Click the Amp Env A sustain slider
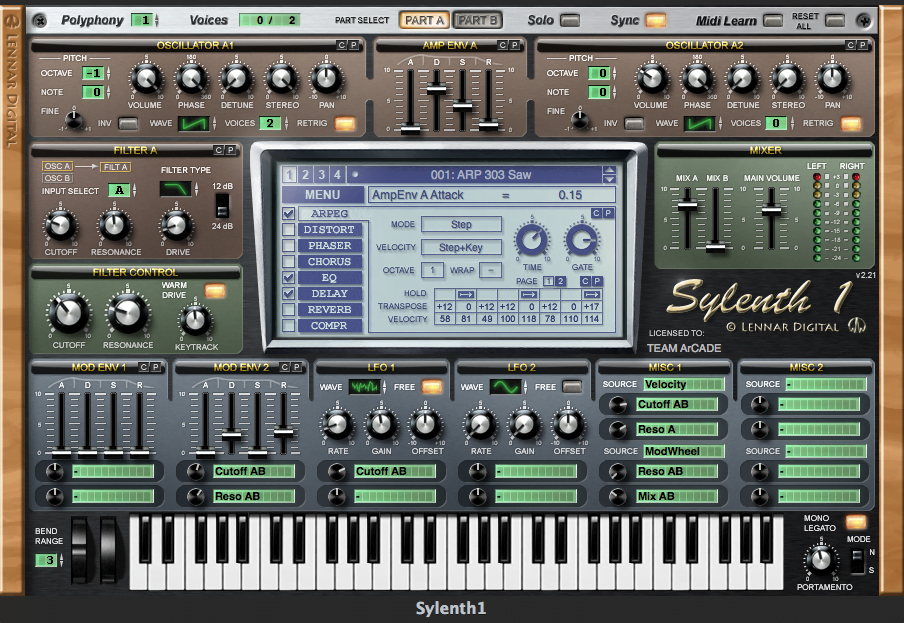This screenshot has height=623, width=904. pos(462,105)
